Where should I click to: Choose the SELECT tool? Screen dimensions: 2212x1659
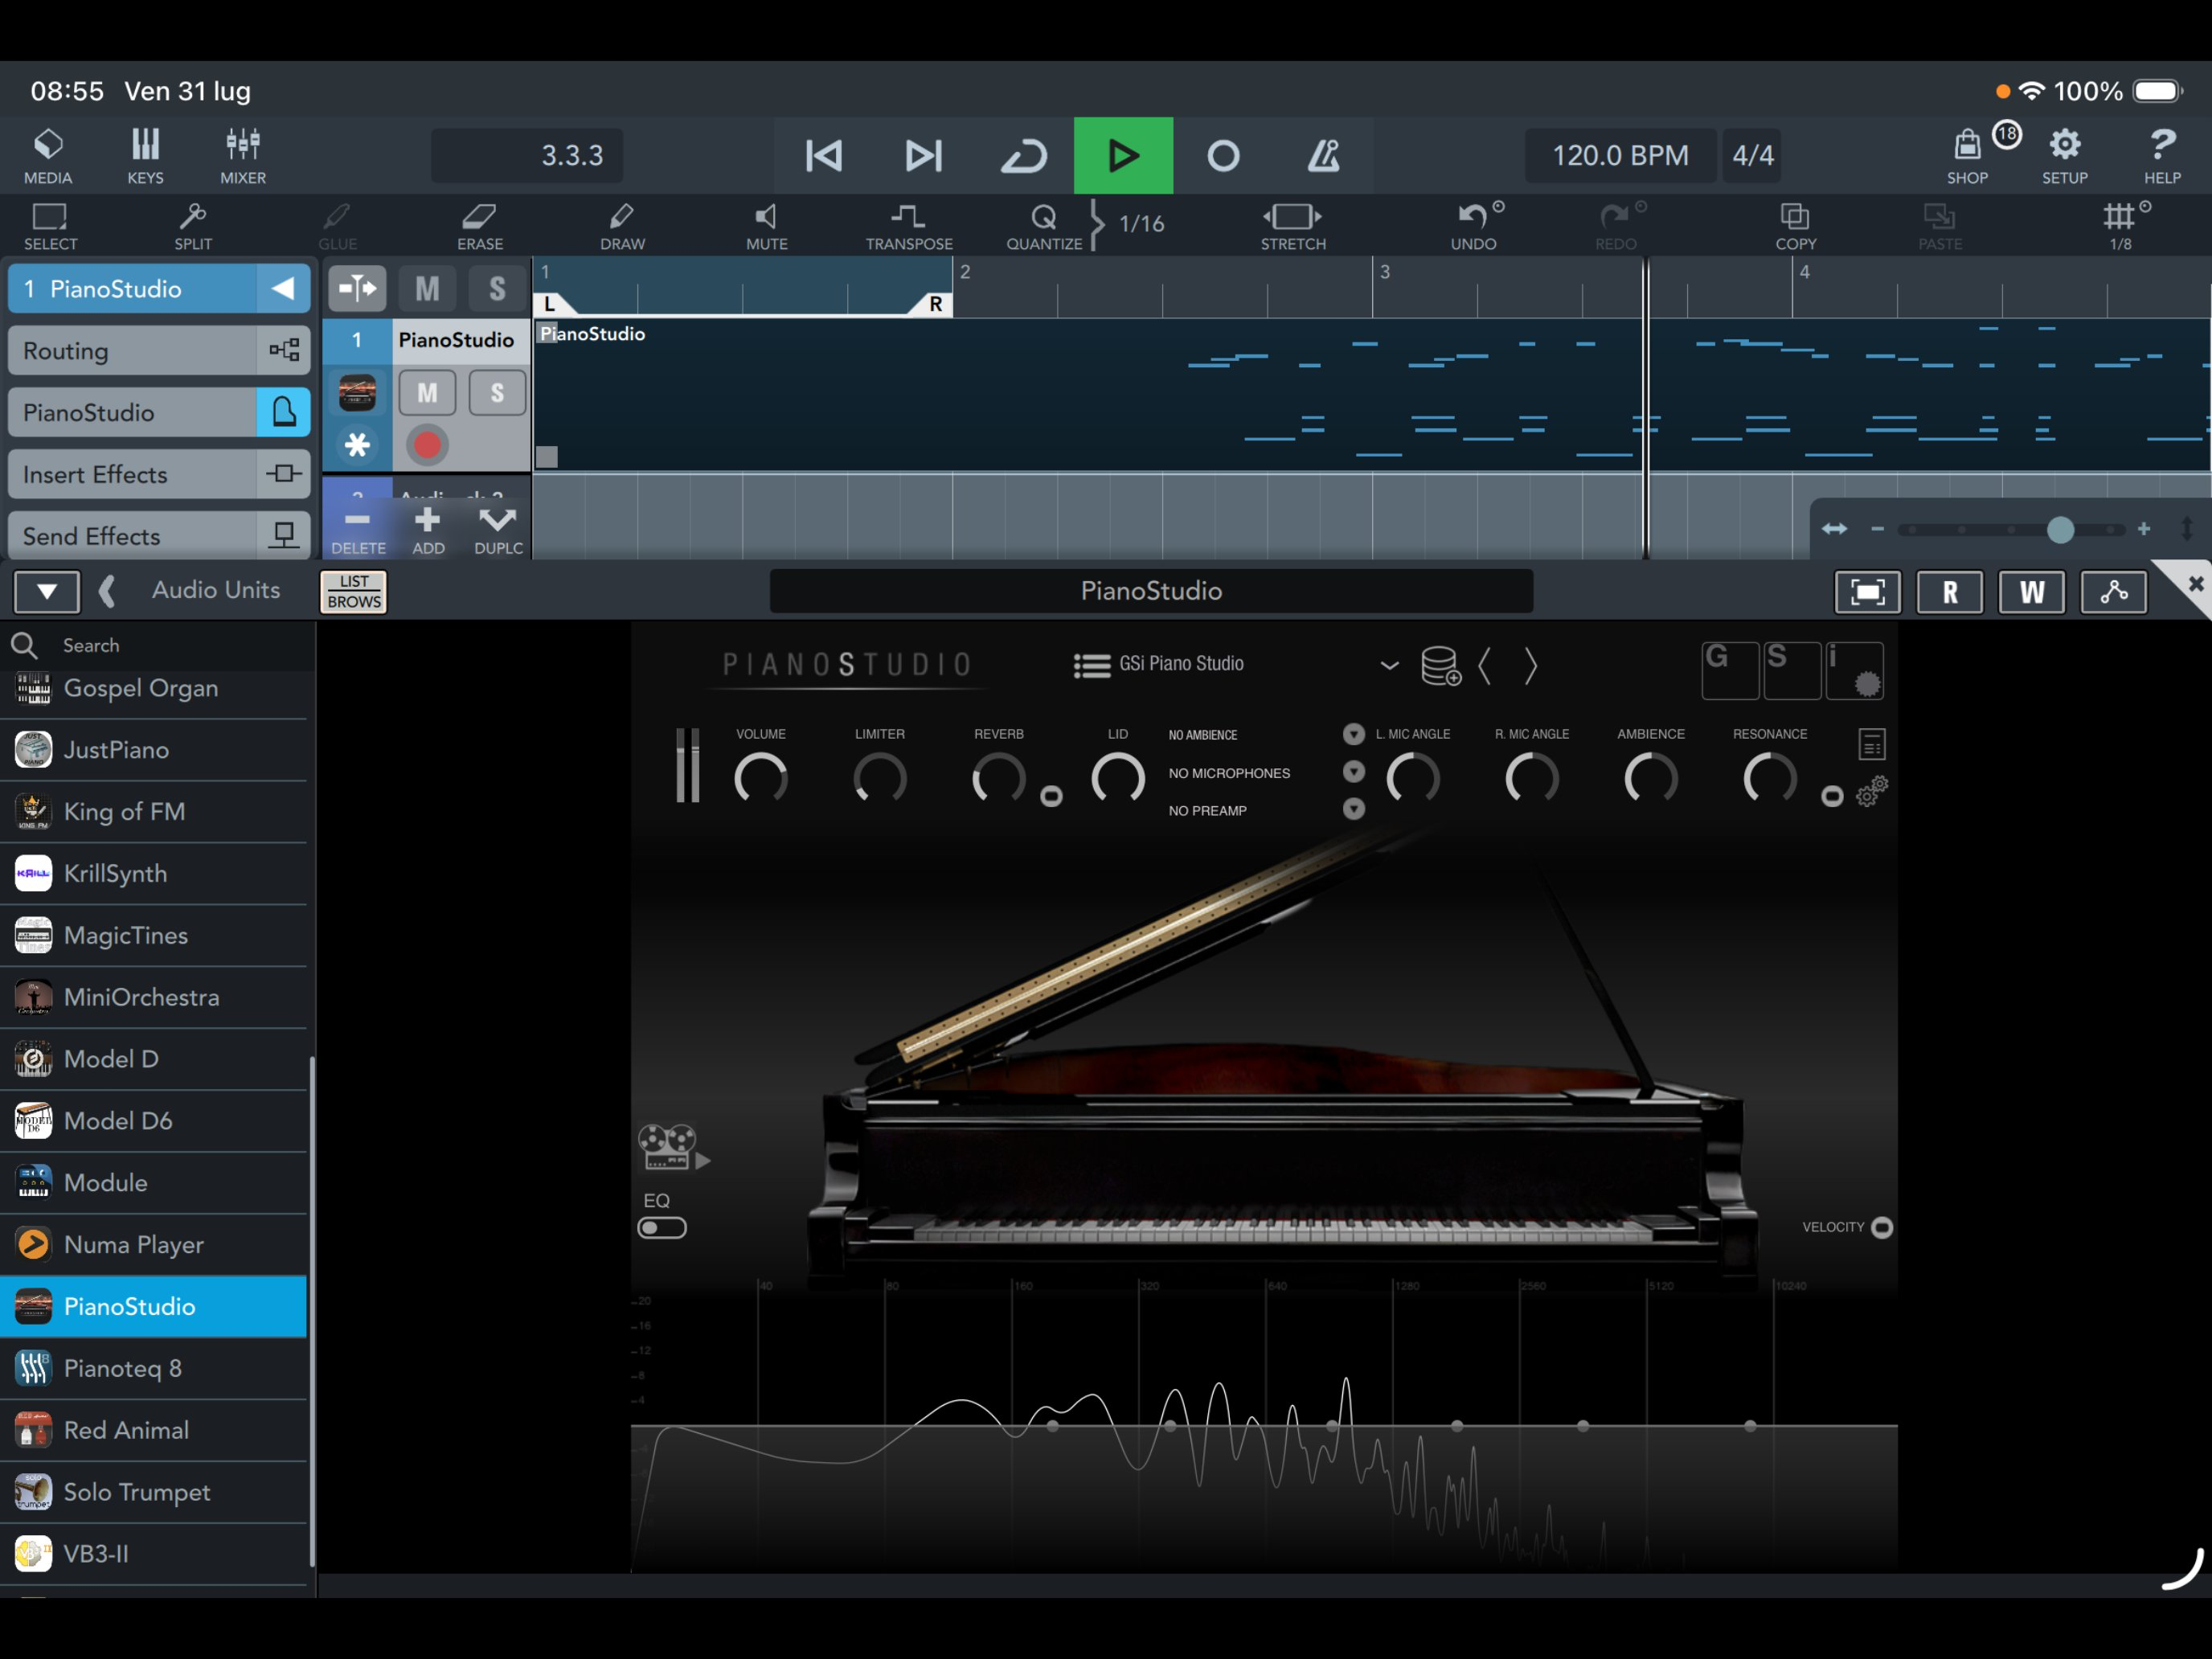pos(50,226)
